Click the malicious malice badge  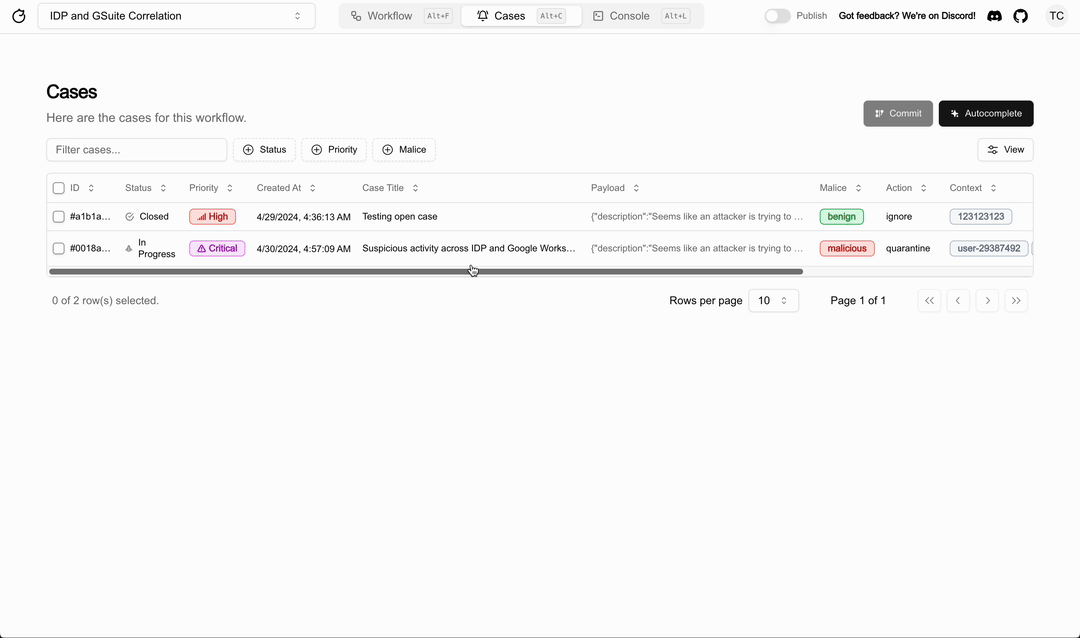tap(847, 248)
